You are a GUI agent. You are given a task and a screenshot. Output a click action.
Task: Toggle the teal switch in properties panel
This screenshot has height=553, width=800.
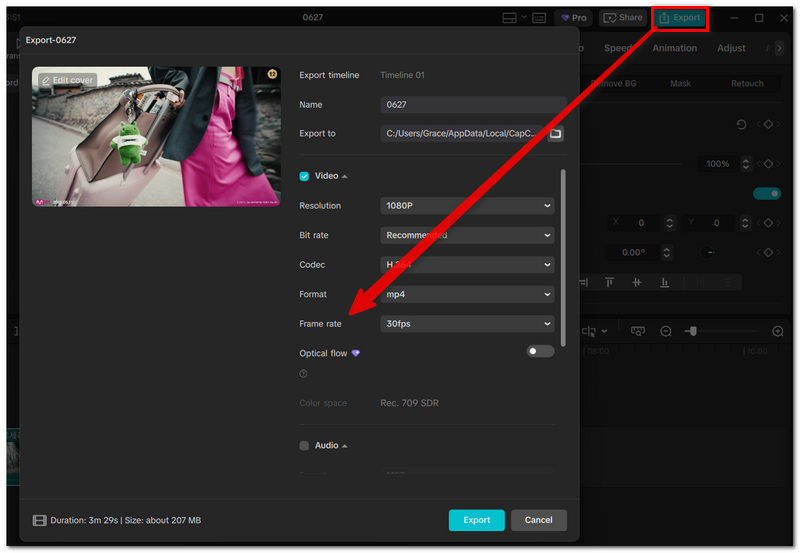tap(766, 194)
